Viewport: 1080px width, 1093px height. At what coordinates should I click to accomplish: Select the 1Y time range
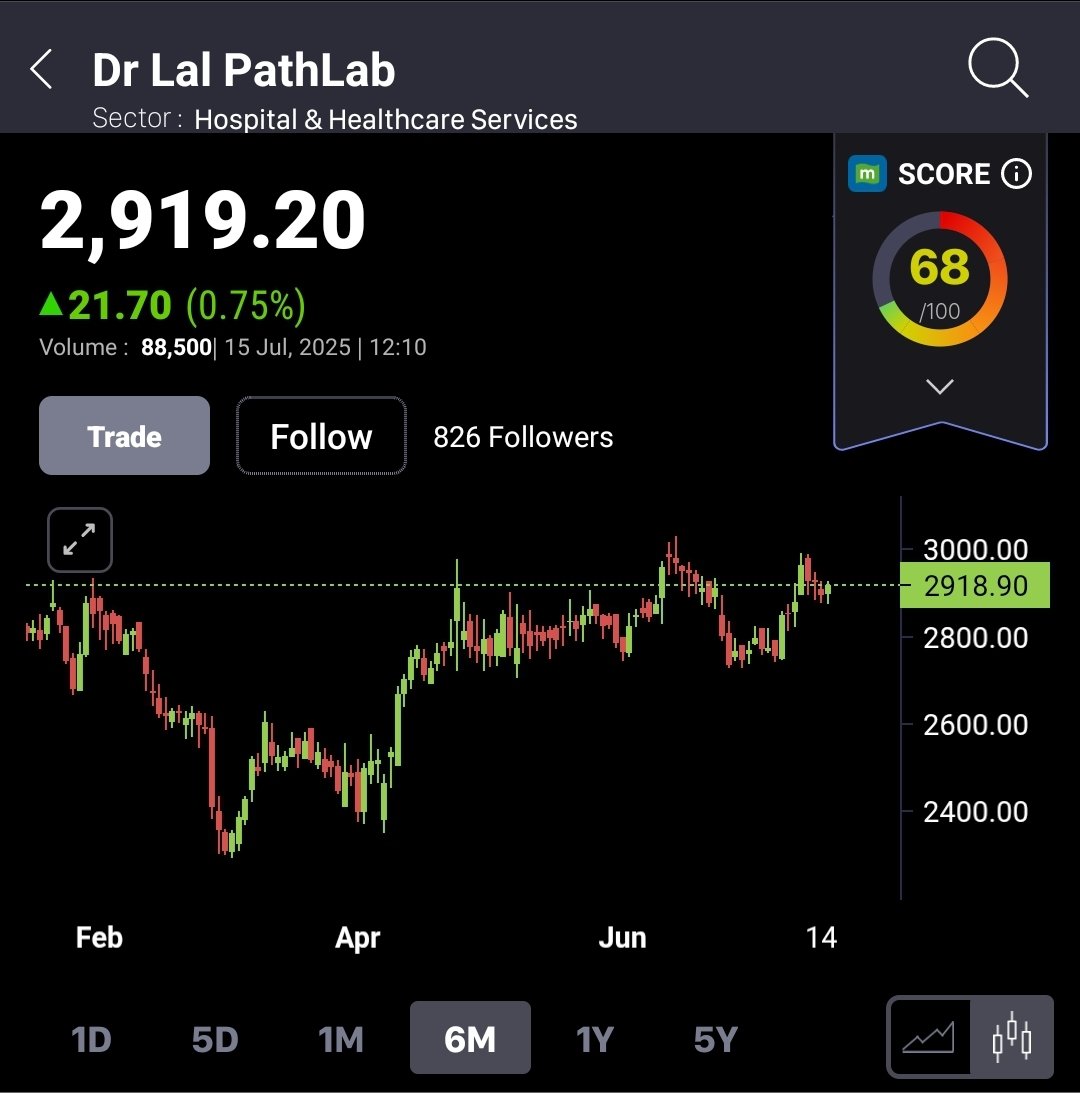point(595,1039)
